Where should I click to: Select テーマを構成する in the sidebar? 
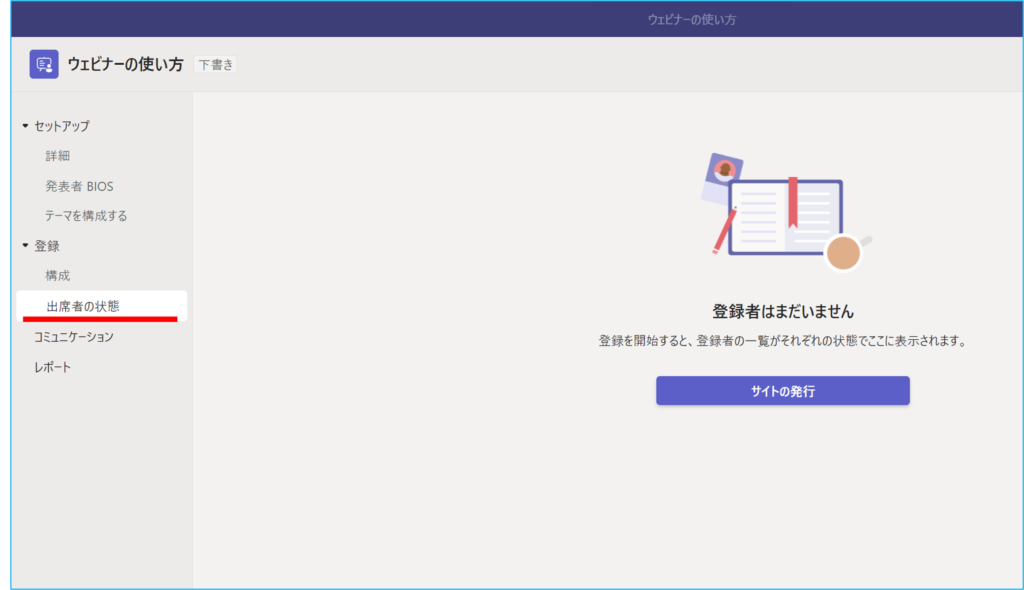point(86,216)
